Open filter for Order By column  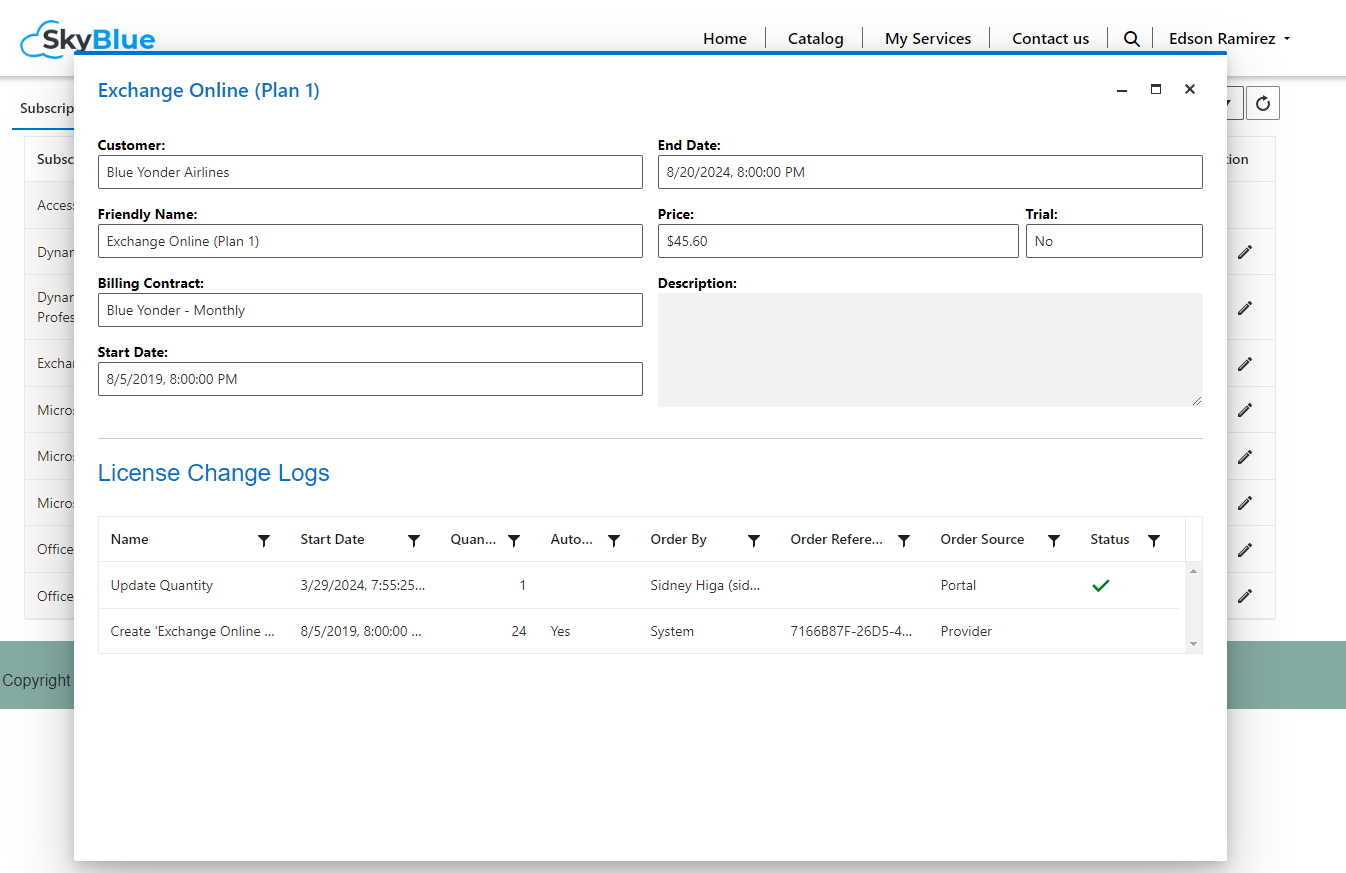pyautogui.click(x=754, y=540)
